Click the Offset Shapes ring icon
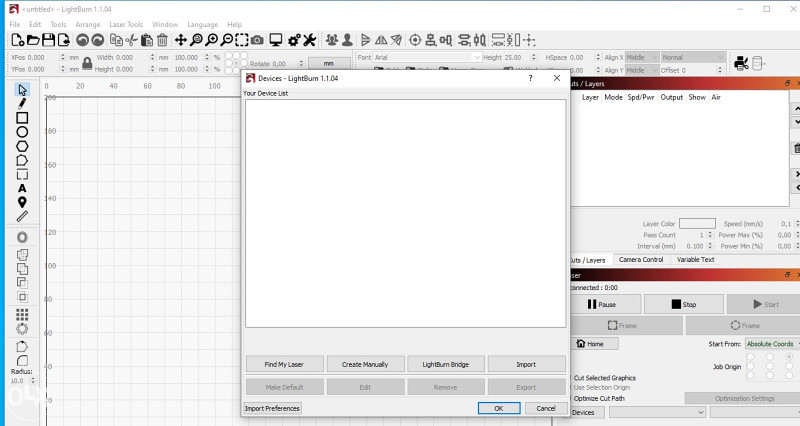 (x=22, y=237)
